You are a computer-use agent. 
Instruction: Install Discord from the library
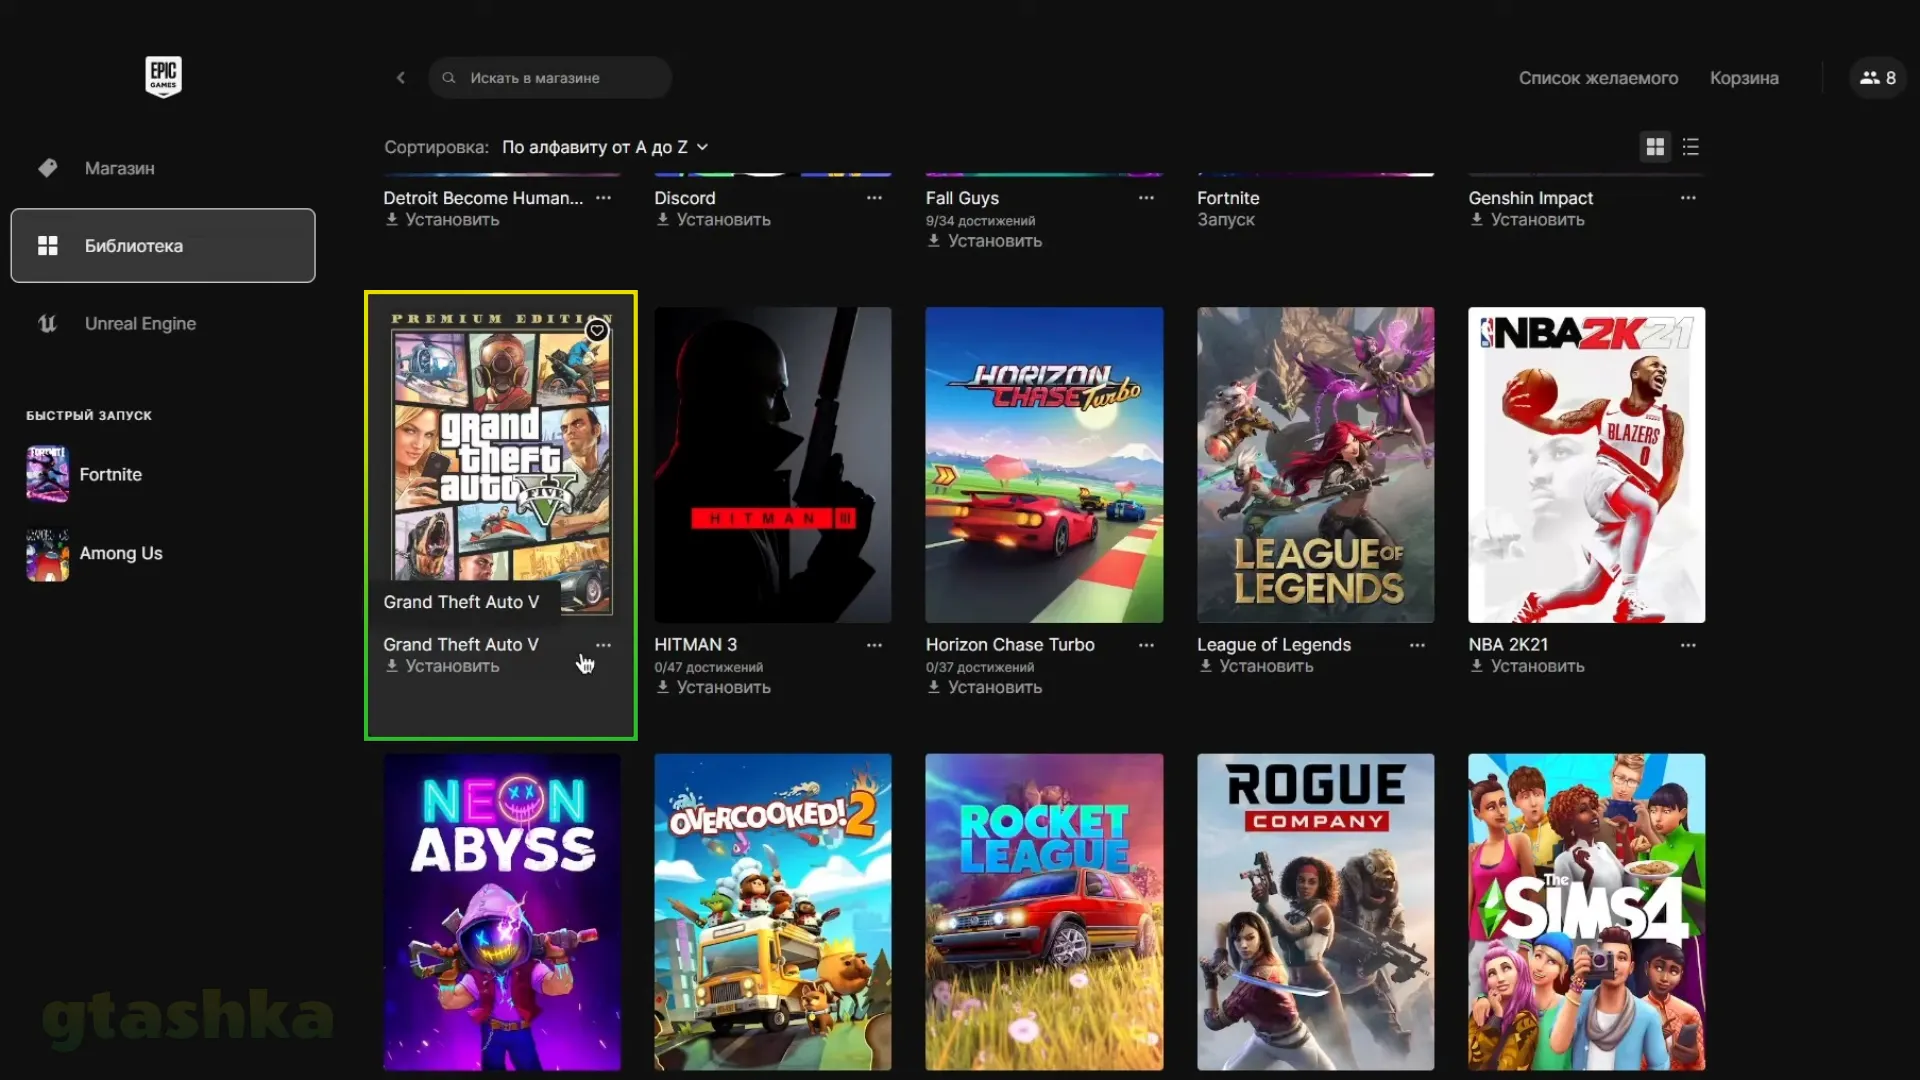tap(714, 219)
